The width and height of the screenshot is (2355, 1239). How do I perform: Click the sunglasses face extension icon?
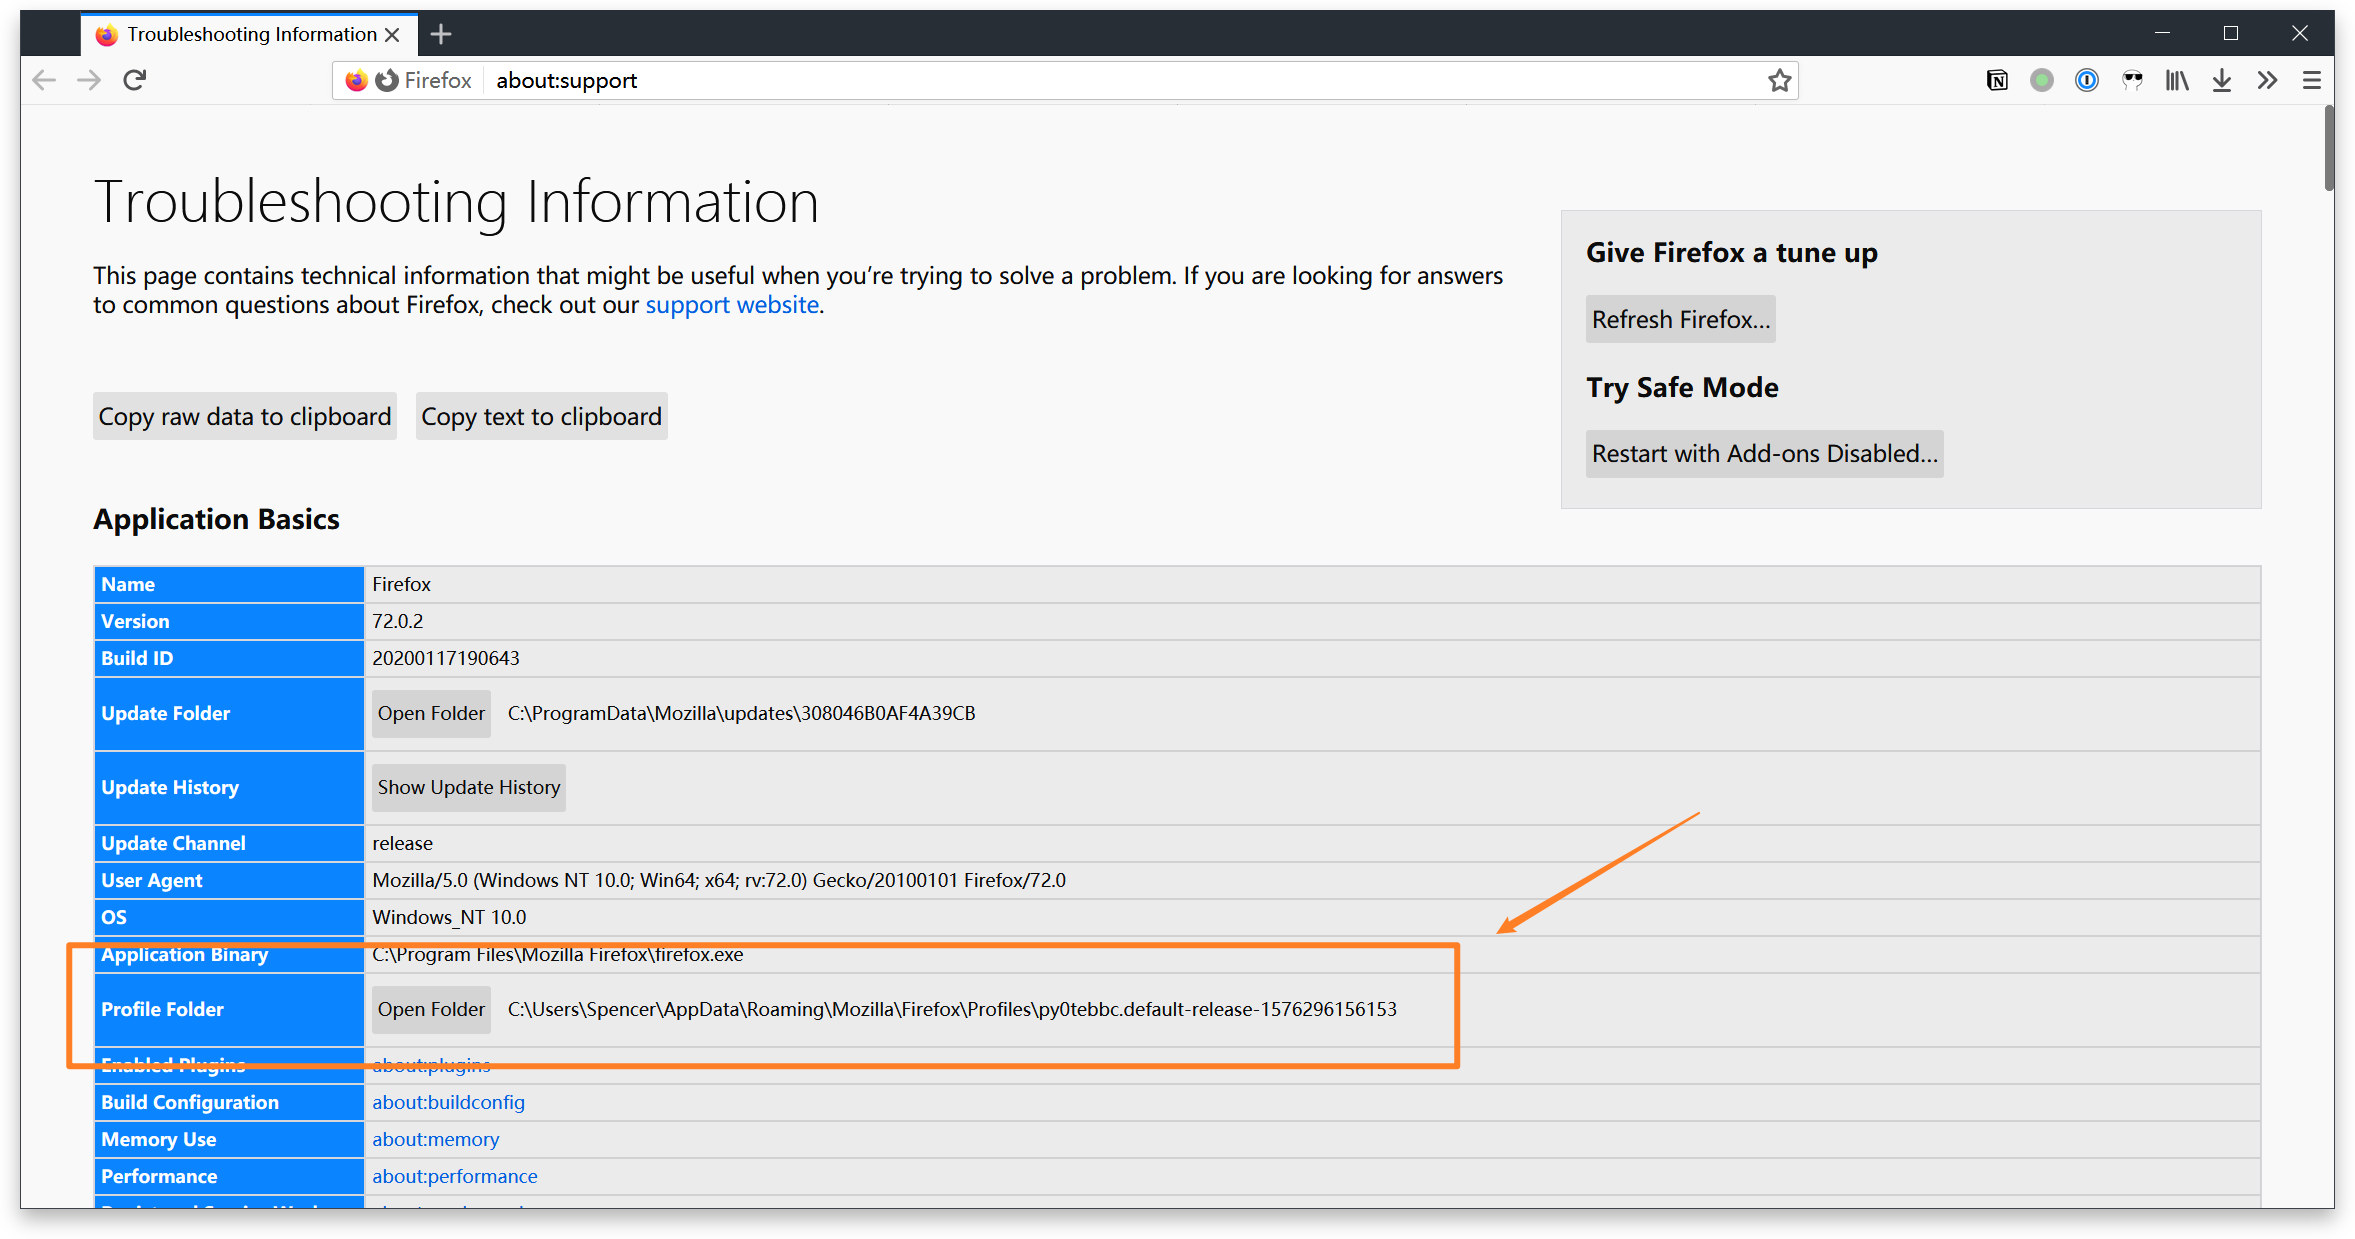click(2132, 81)
